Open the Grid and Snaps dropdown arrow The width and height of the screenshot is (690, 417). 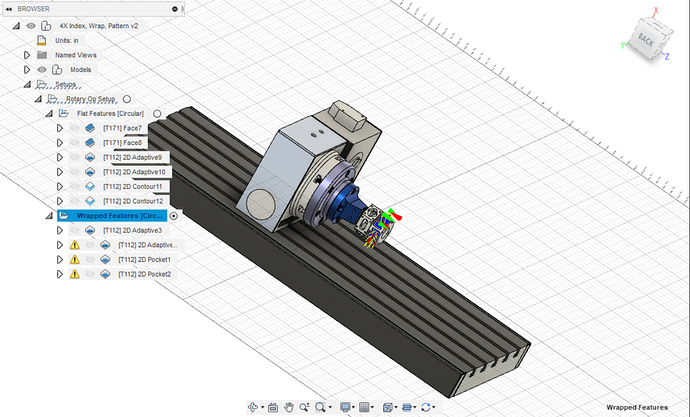pos(372,407)
